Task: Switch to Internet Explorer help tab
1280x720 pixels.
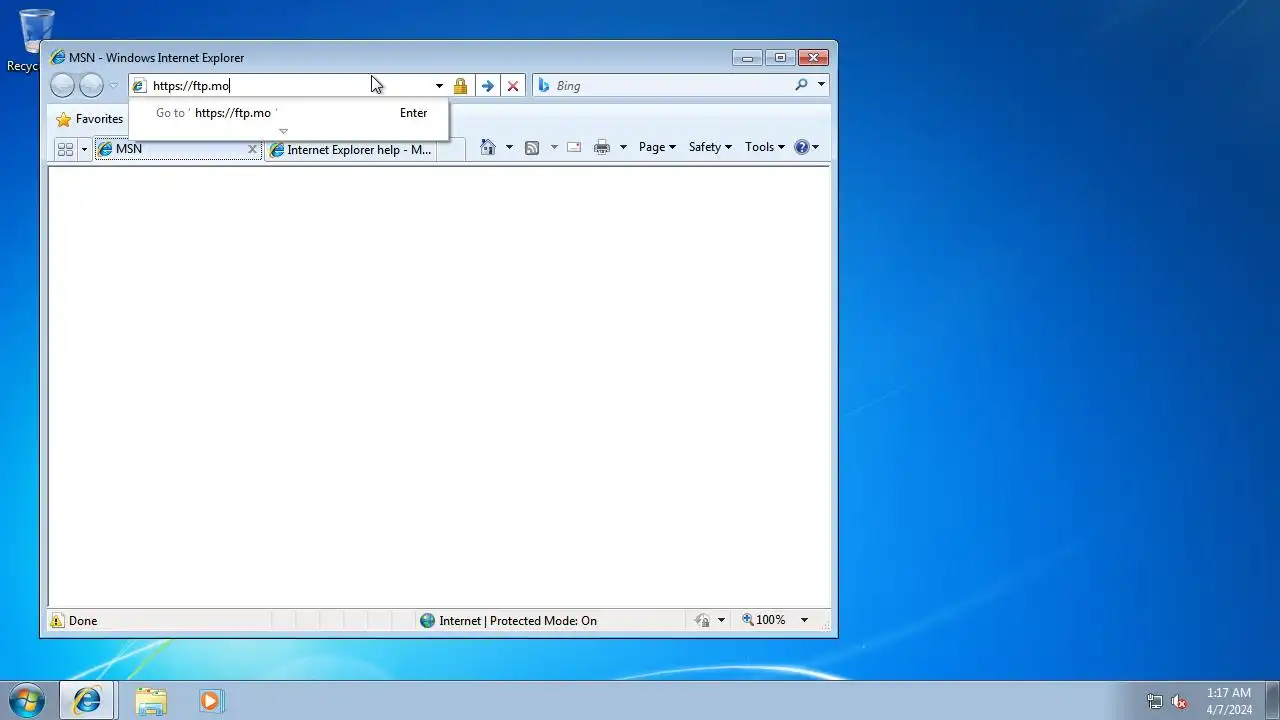Action: (350, 150)
